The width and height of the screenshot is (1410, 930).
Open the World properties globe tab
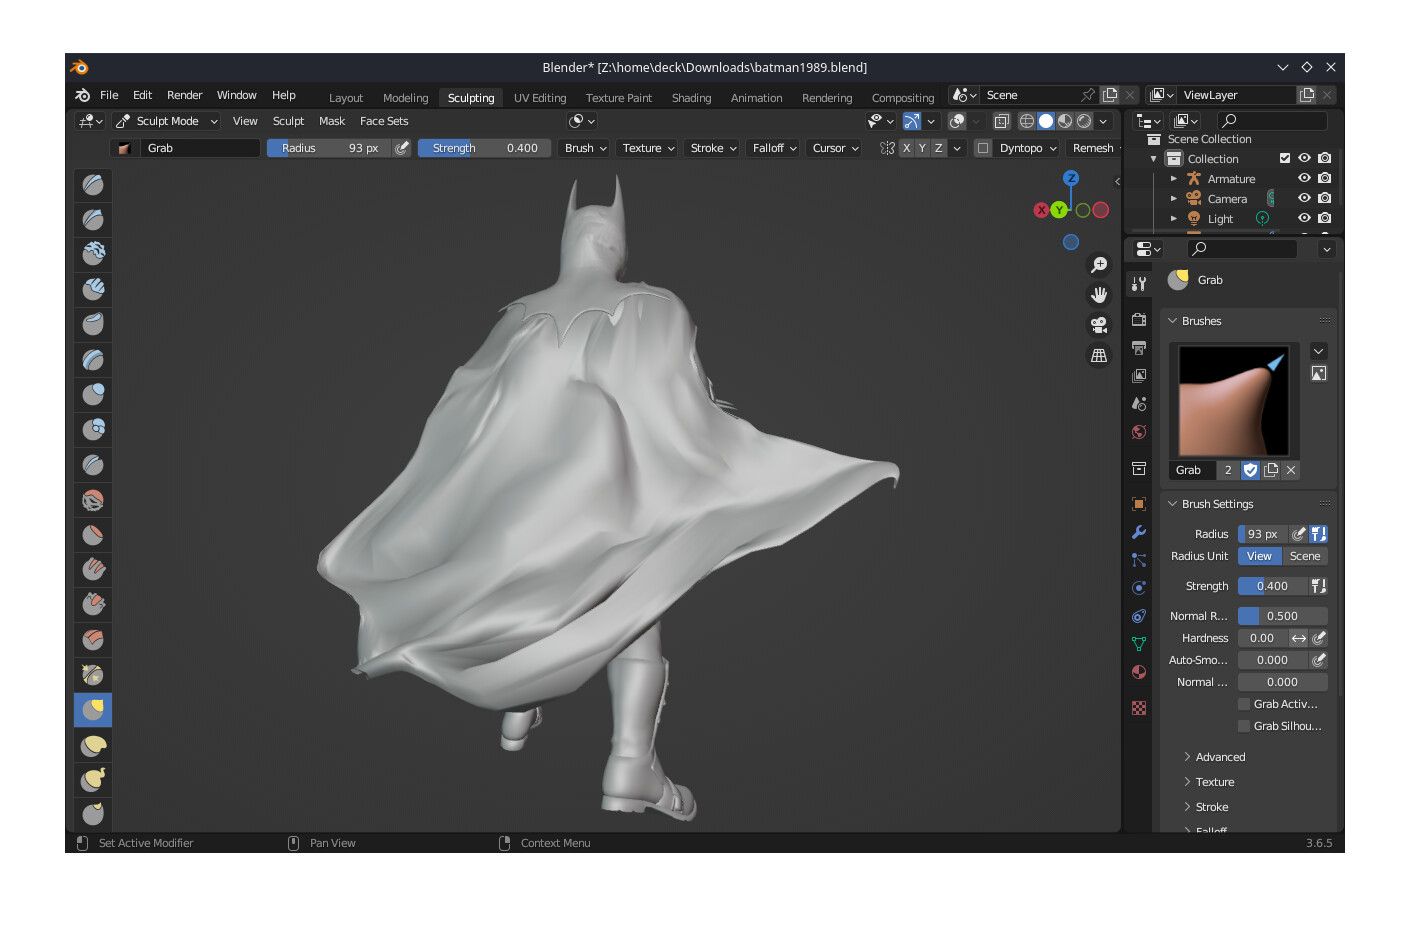point(1139,432)
